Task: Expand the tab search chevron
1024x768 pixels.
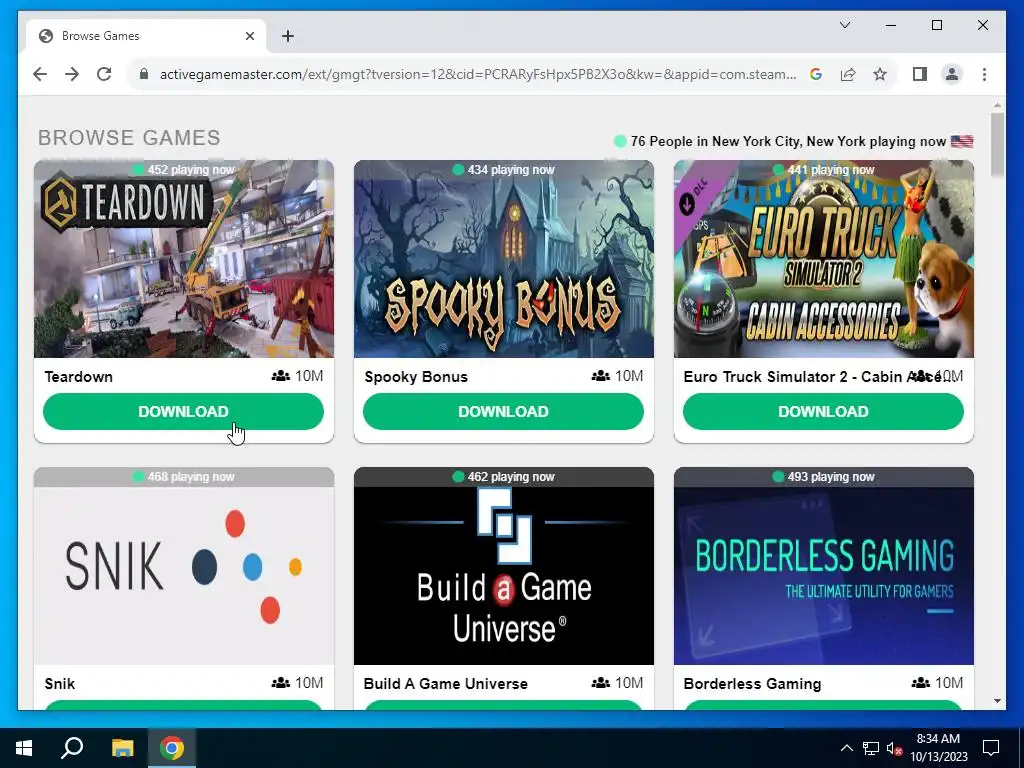Action: (x=844, y=25)
